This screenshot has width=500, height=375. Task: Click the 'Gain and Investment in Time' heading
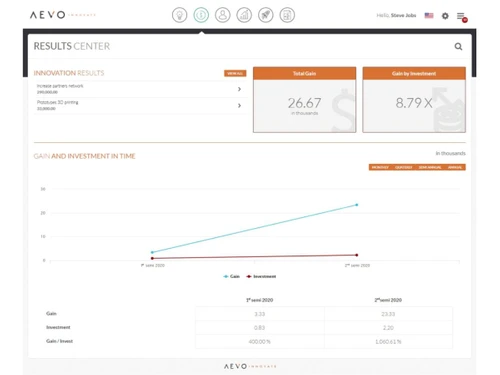tap(84, 156)
